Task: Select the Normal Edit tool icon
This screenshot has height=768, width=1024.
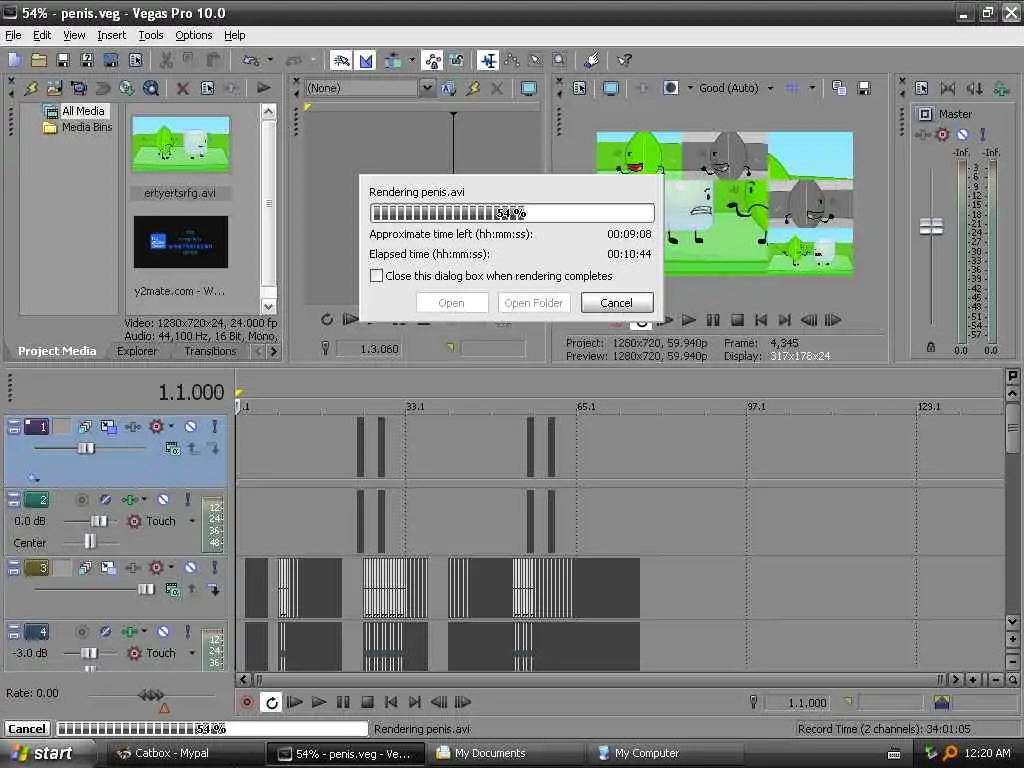Action: click(488, 60)
